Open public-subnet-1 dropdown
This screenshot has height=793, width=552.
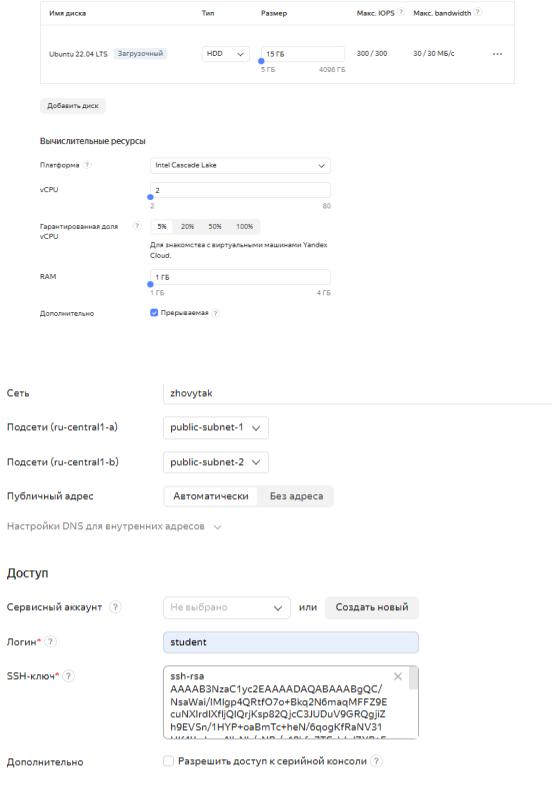216,427
